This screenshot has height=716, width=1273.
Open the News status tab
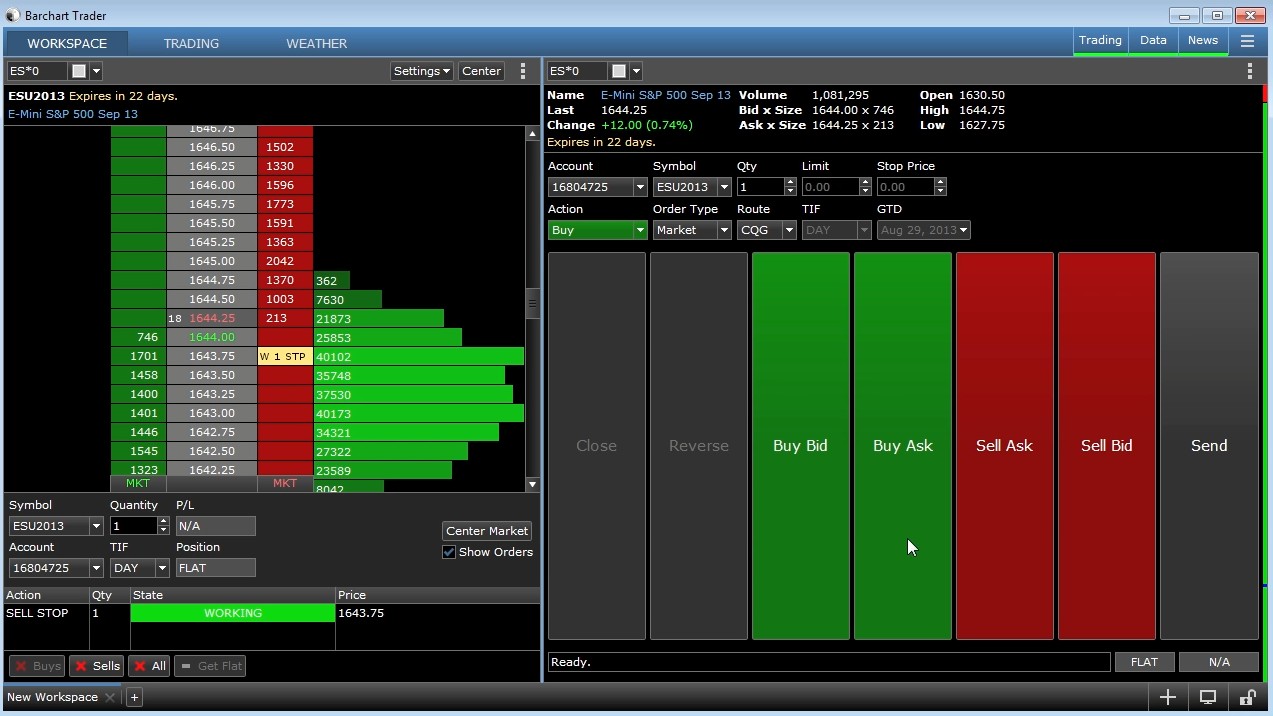(x=1203, y=41)
